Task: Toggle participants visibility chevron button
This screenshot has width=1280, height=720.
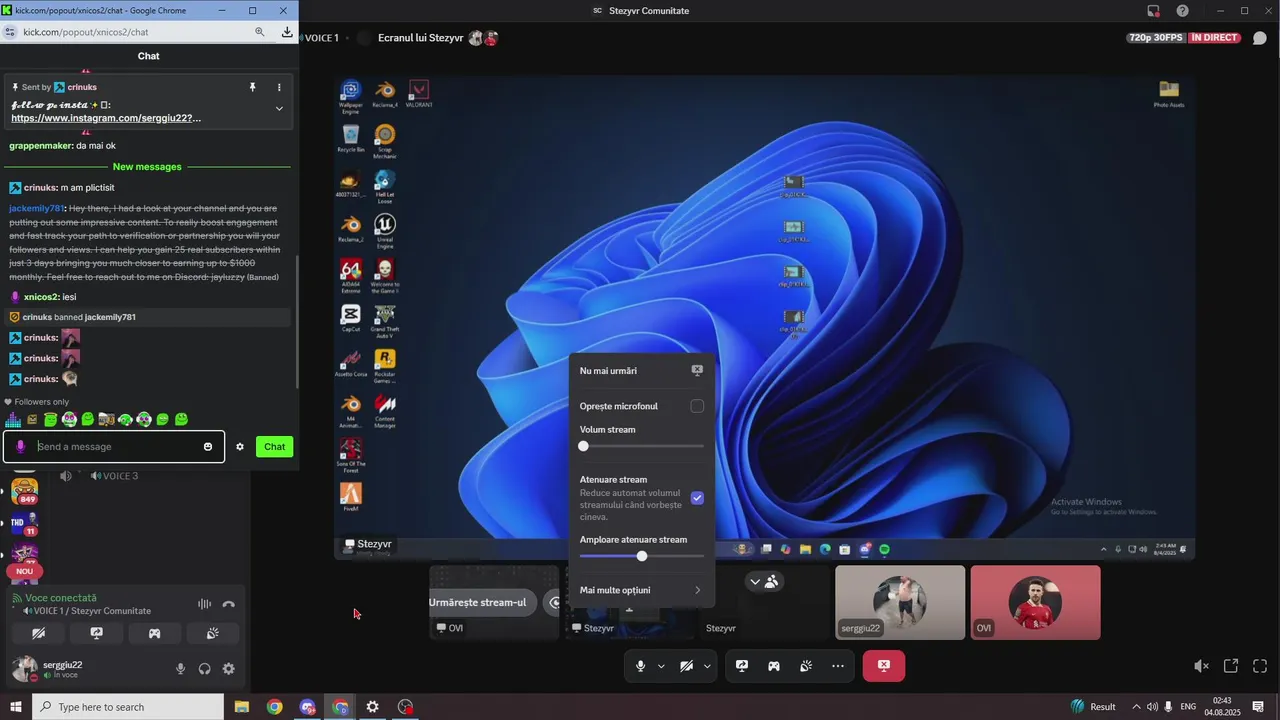Action: point(764,581)
